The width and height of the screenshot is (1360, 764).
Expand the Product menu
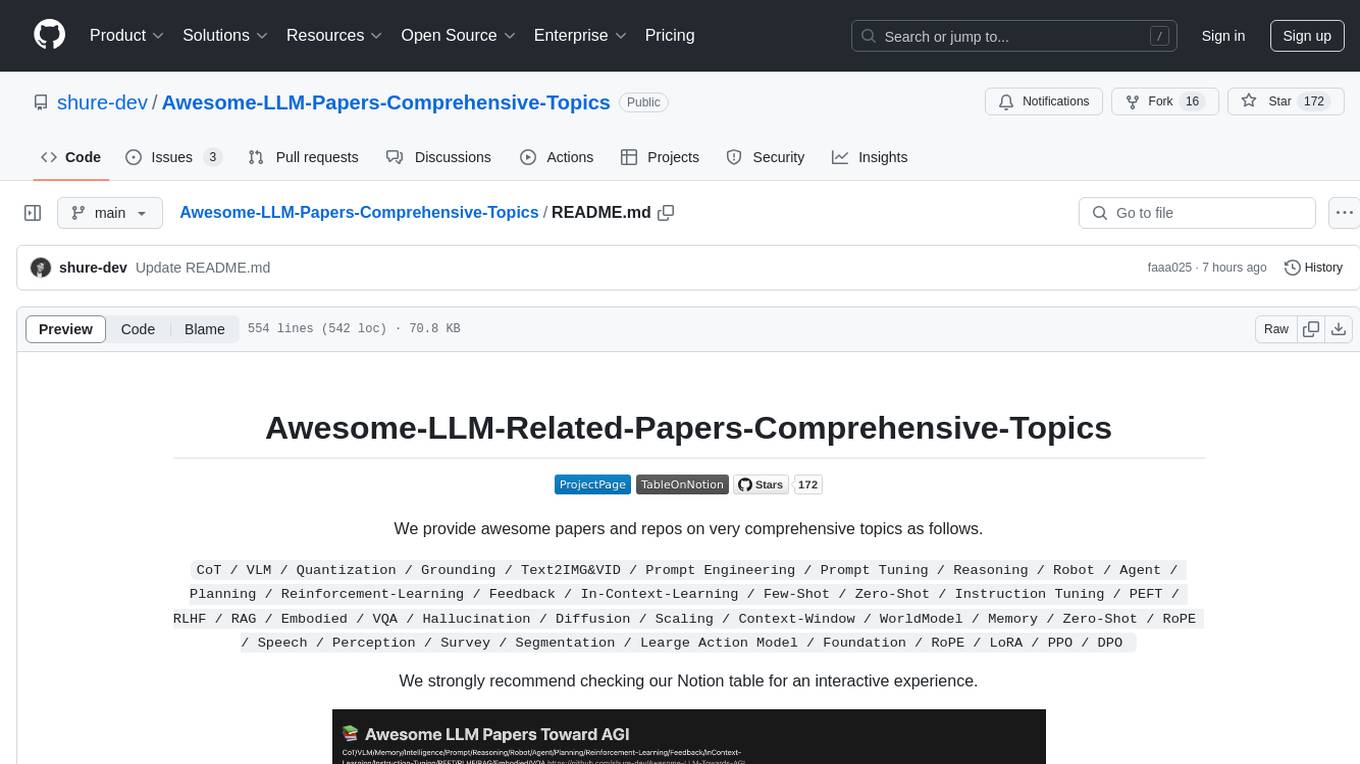tap(127, 35)
